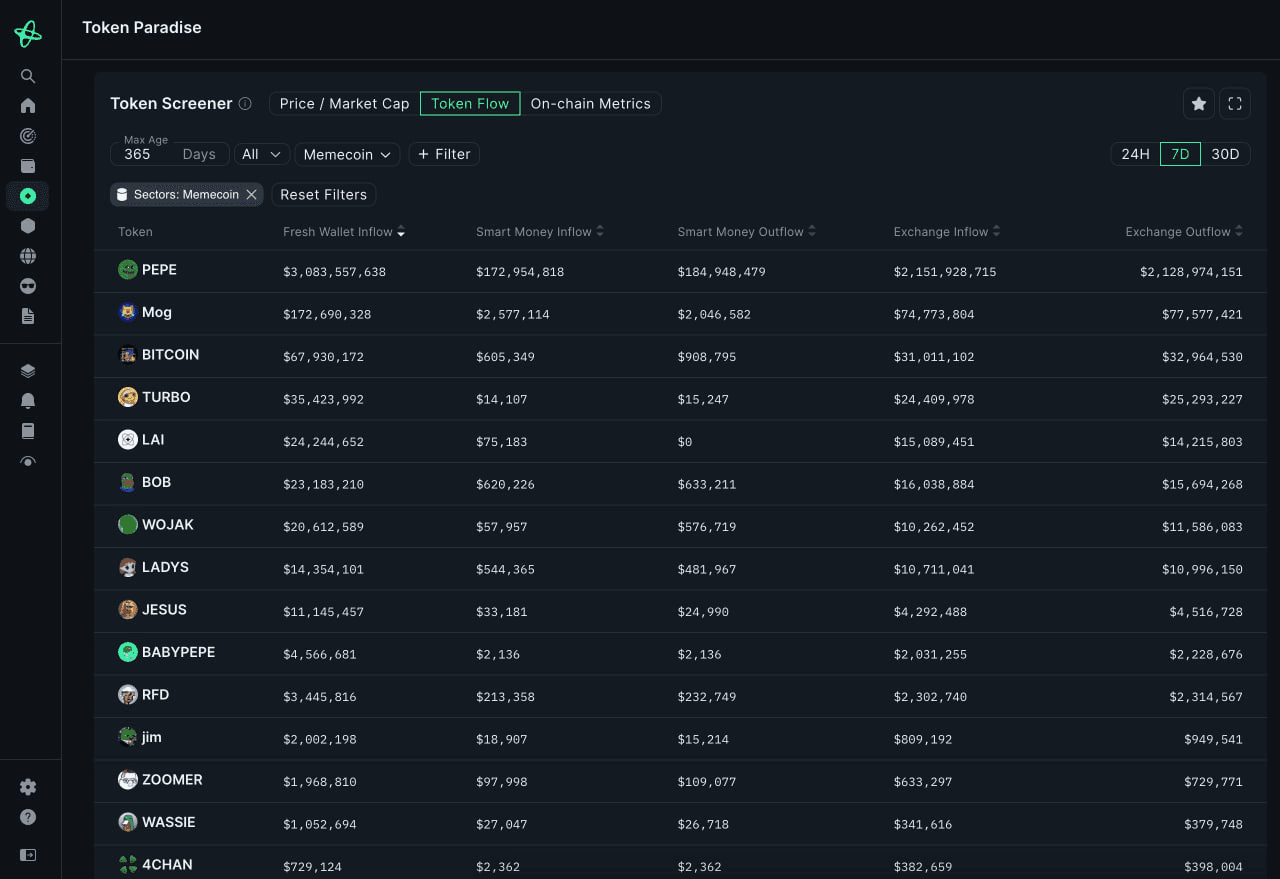The width and height of the screenshot is (1280, 879).
Task: Switch to On-chain Metrics tab
Action: (590, 104)
